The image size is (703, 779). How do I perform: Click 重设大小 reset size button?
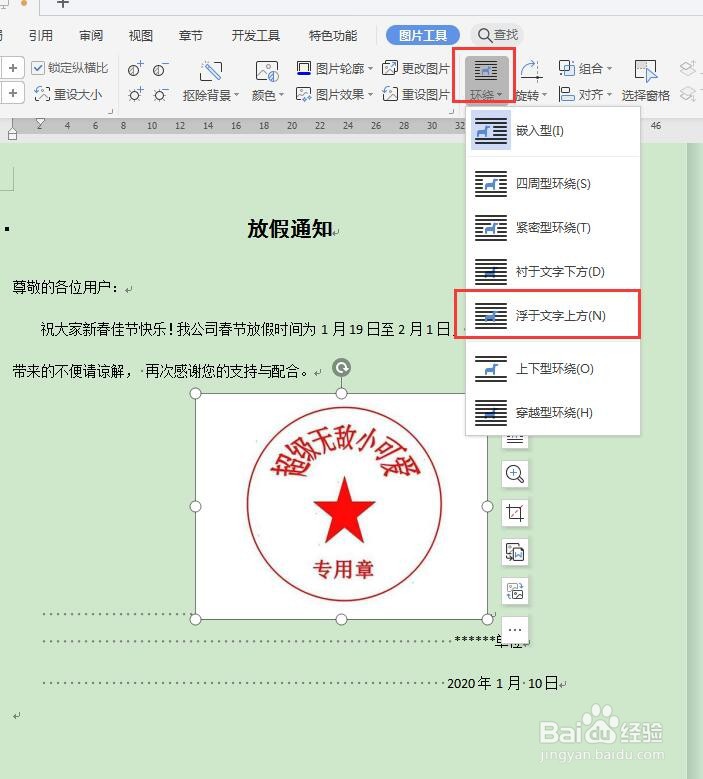pyautogui.click(x=68, y=94)
